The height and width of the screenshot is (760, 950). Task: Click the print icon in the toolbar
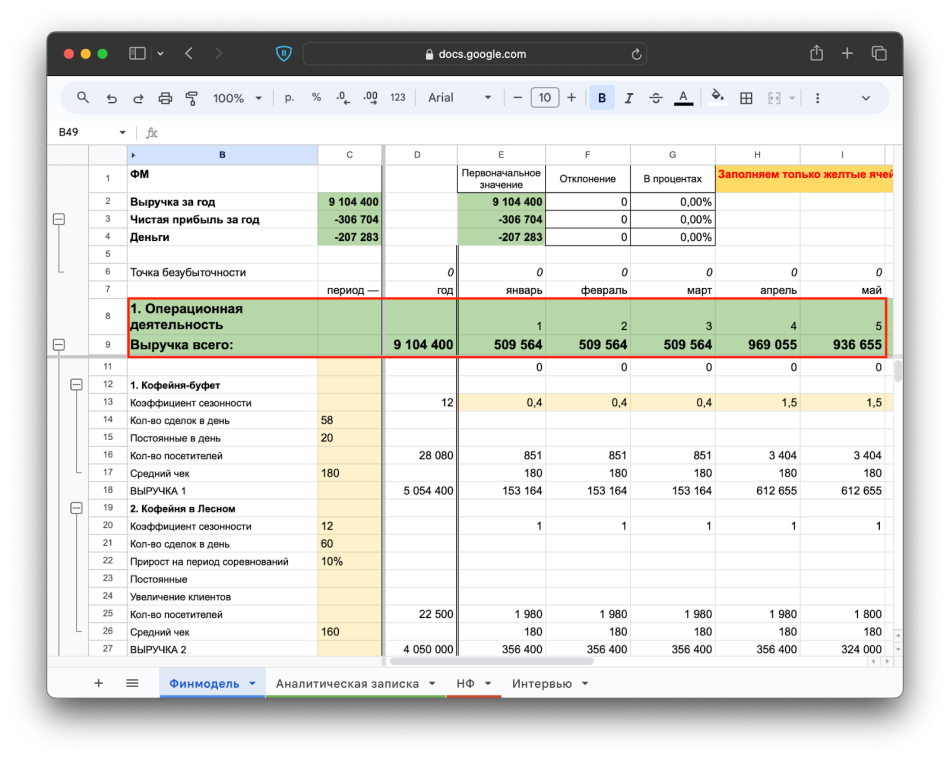(166, 98)
